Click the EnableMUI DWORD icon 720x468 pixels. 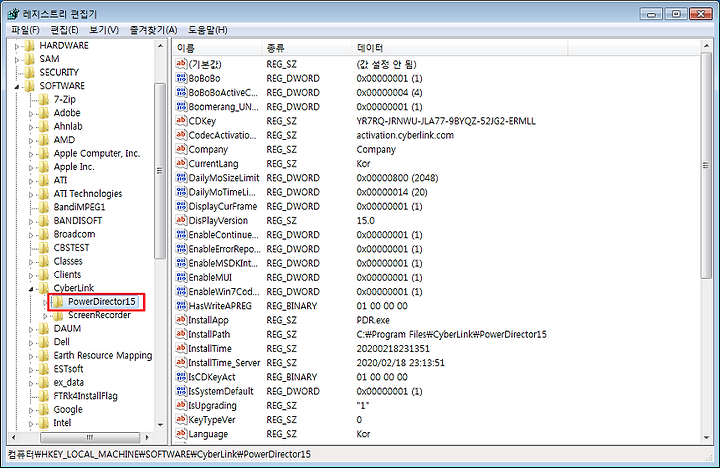[181, 277]
